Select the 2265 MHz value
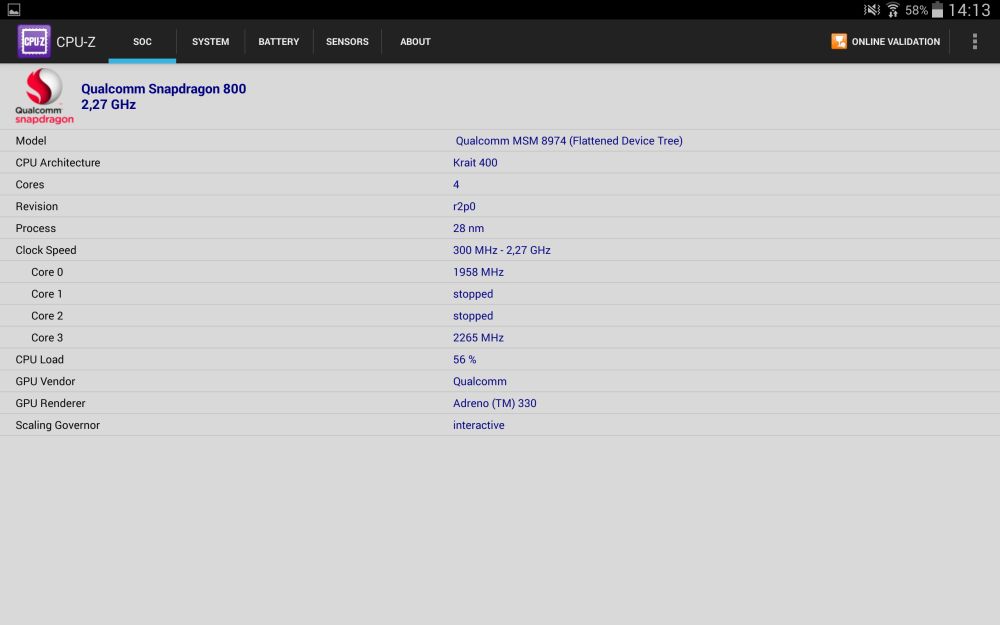Image resolution: width=1000 pixels, height=625 pixels. click(478, 338)
